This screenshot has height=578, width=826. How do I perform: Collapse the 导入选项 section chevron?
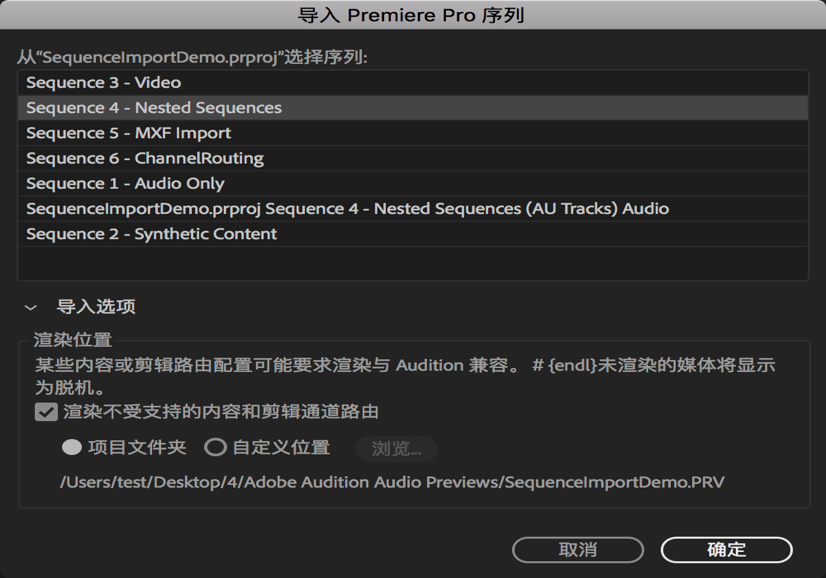point(31,308)
